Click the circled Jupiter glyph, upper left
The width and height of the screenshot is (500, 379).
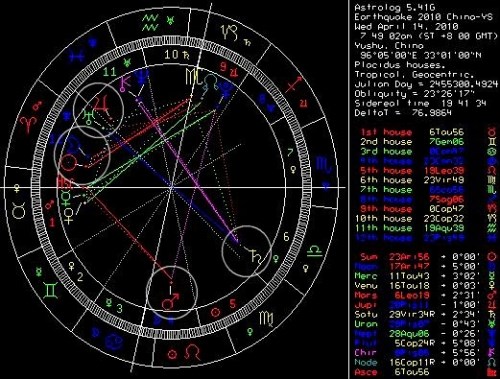point(102,104)
